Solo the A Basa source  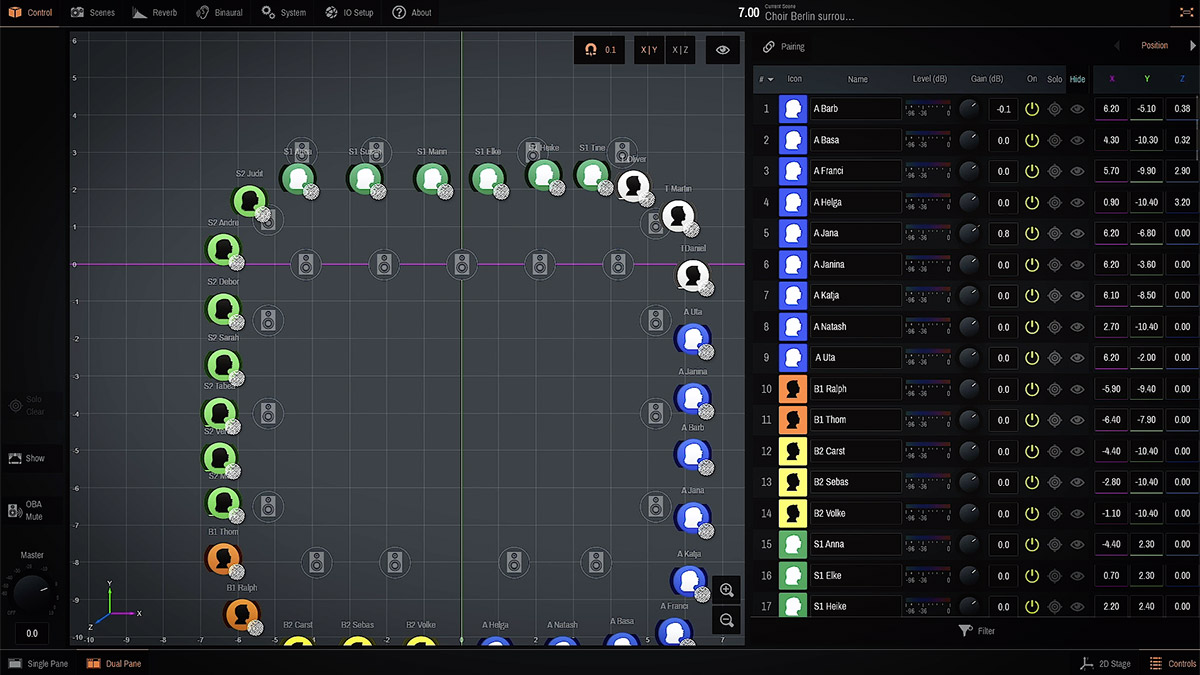coord(1055,140)
